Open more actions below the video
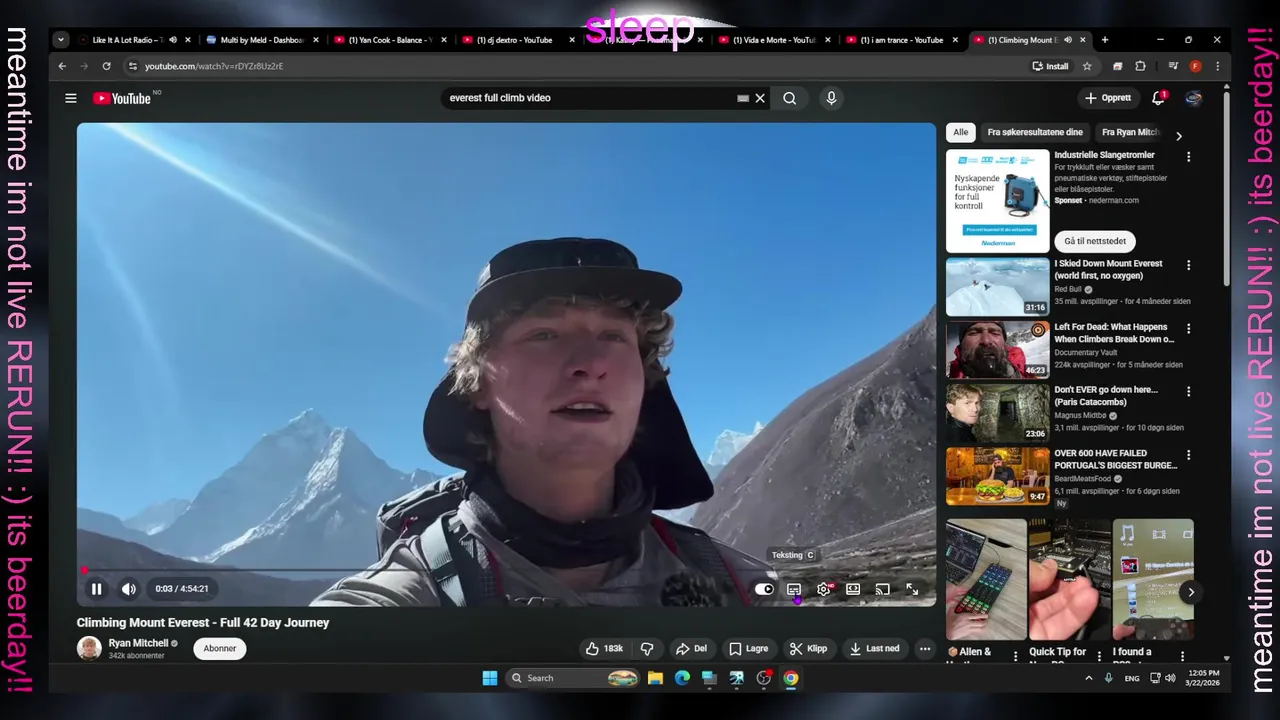 tap(925, 648)
